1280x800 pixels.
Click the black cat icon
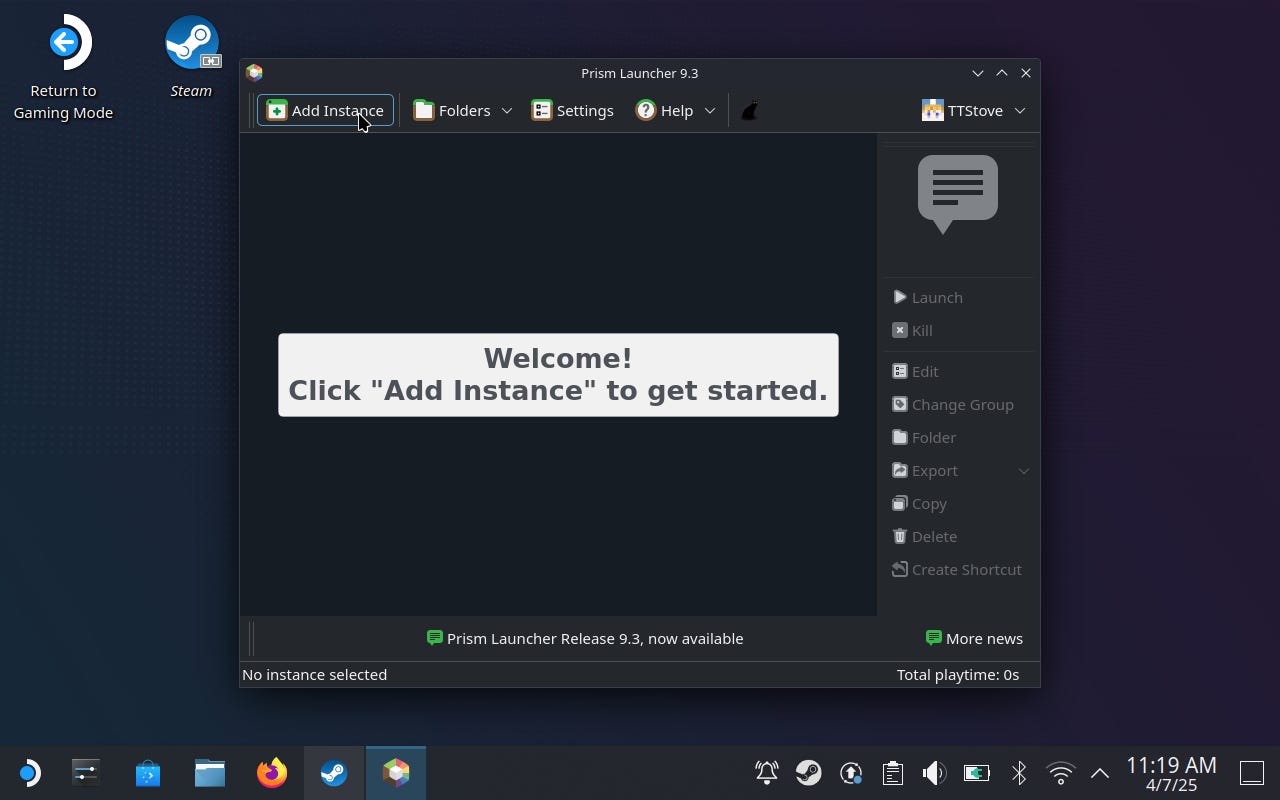click(750, 110)
